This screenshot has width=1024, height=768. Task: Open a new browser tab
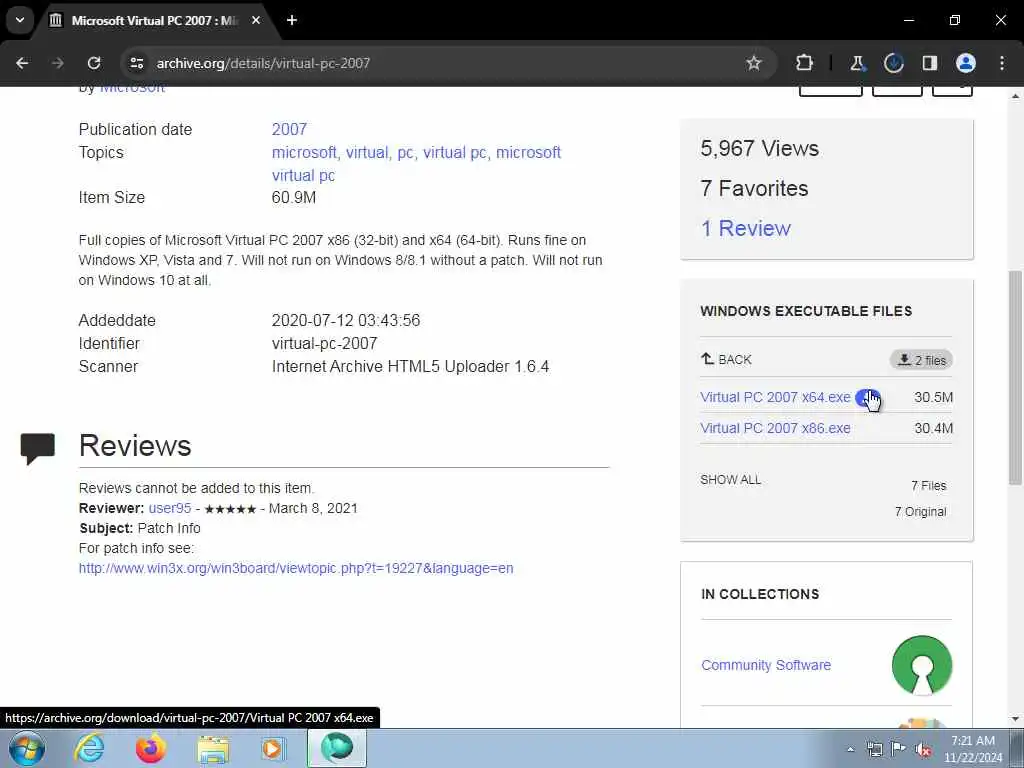pos(292,20)
